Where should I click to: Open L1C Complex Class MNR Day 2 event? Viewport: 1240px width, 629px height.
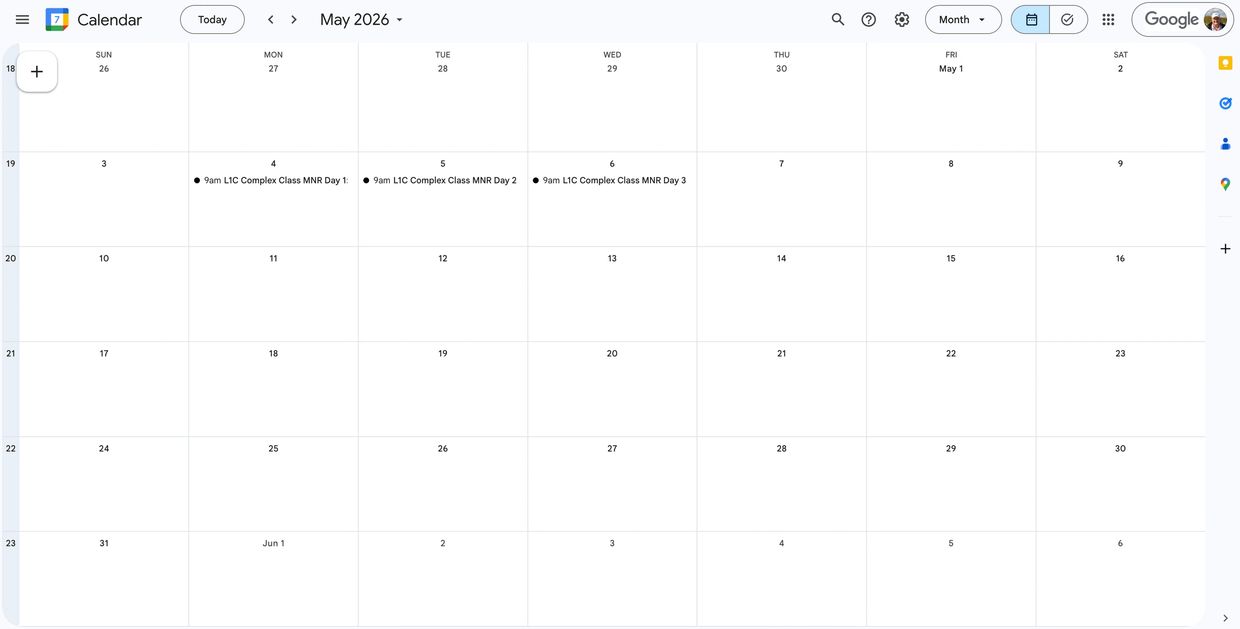click(x=444, y=181)
